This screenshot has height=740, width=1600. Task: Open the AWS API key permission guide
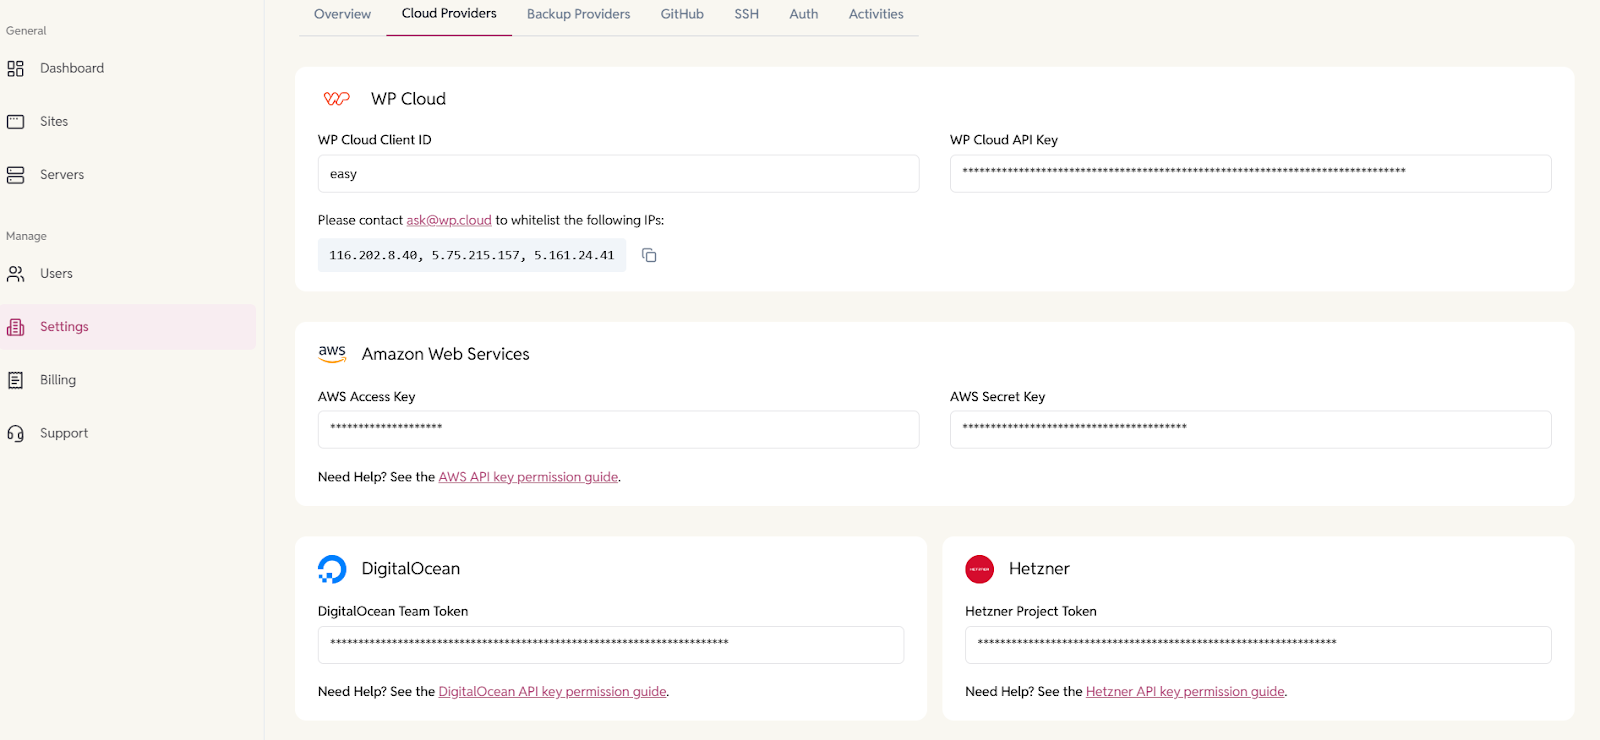(x=528, y=478)
